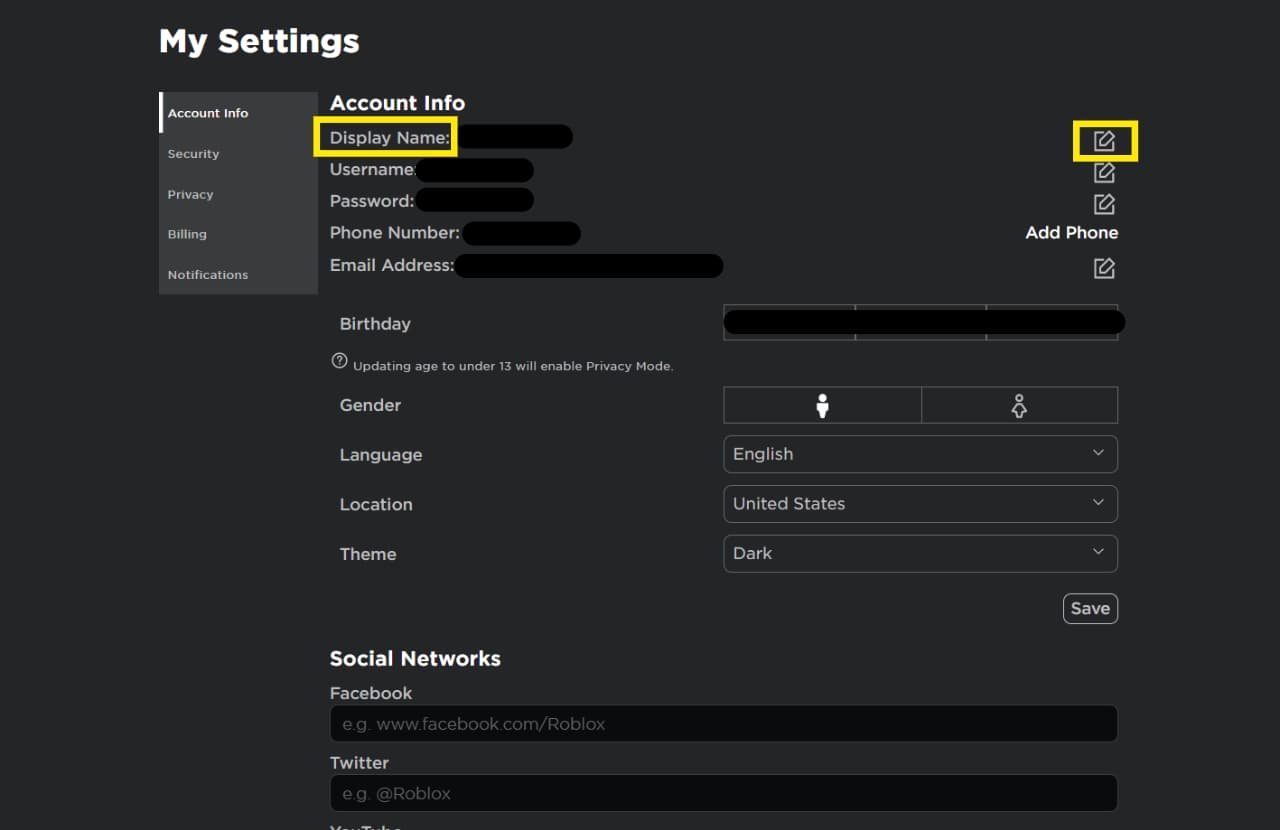
Task: Open the Privacy settings section
Action: pos(190,194)
